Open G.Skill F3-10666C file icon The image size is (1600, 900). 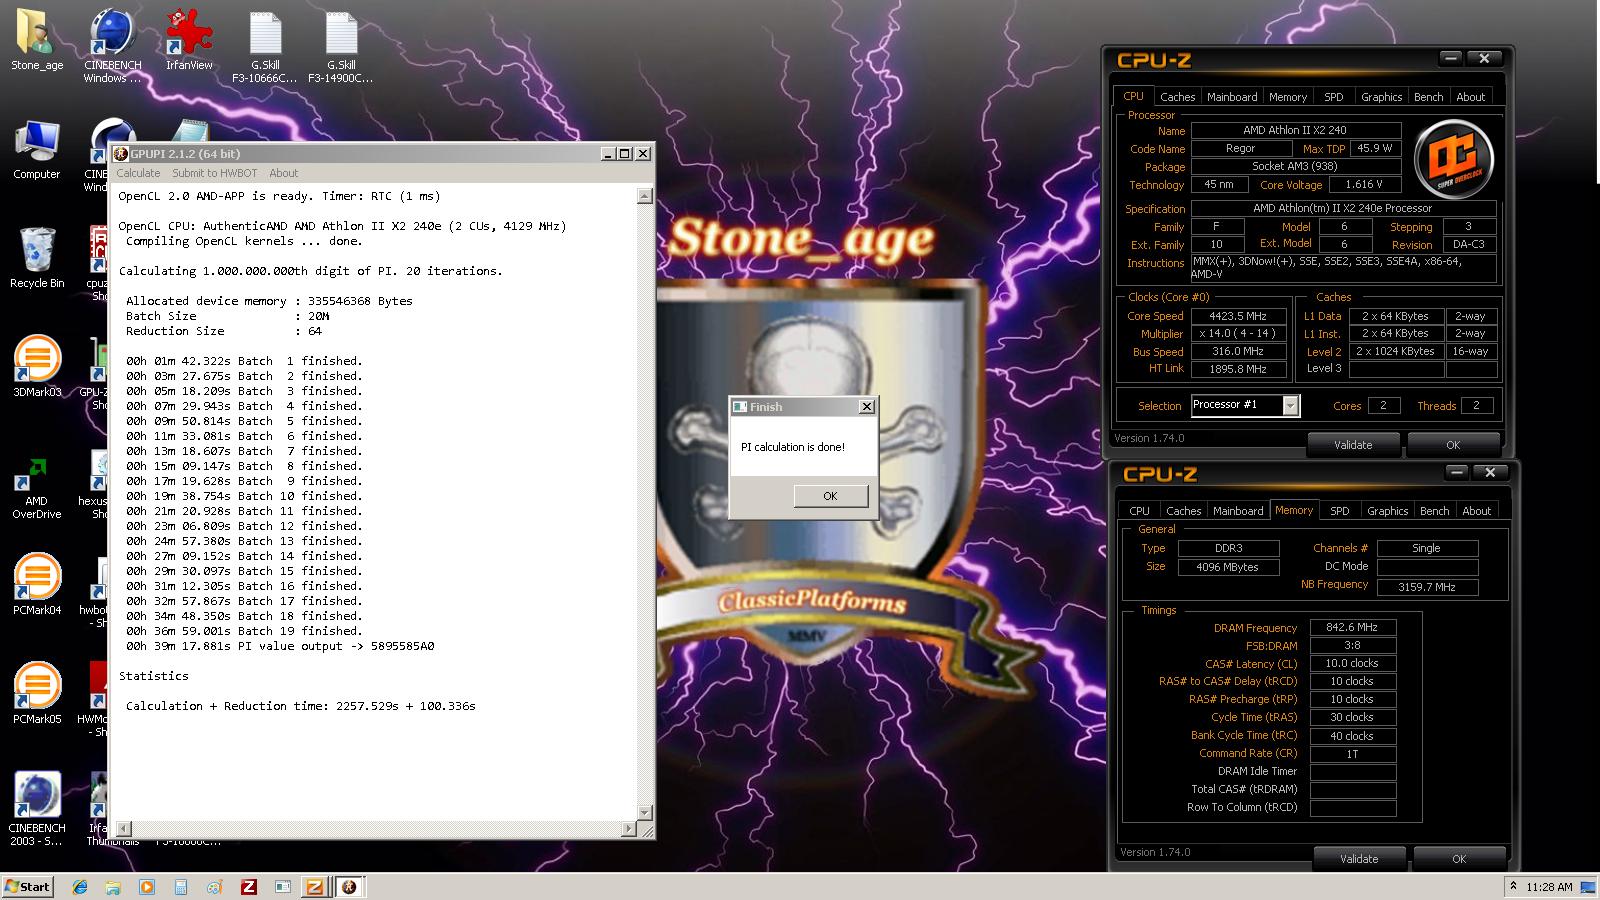[265, 47]
